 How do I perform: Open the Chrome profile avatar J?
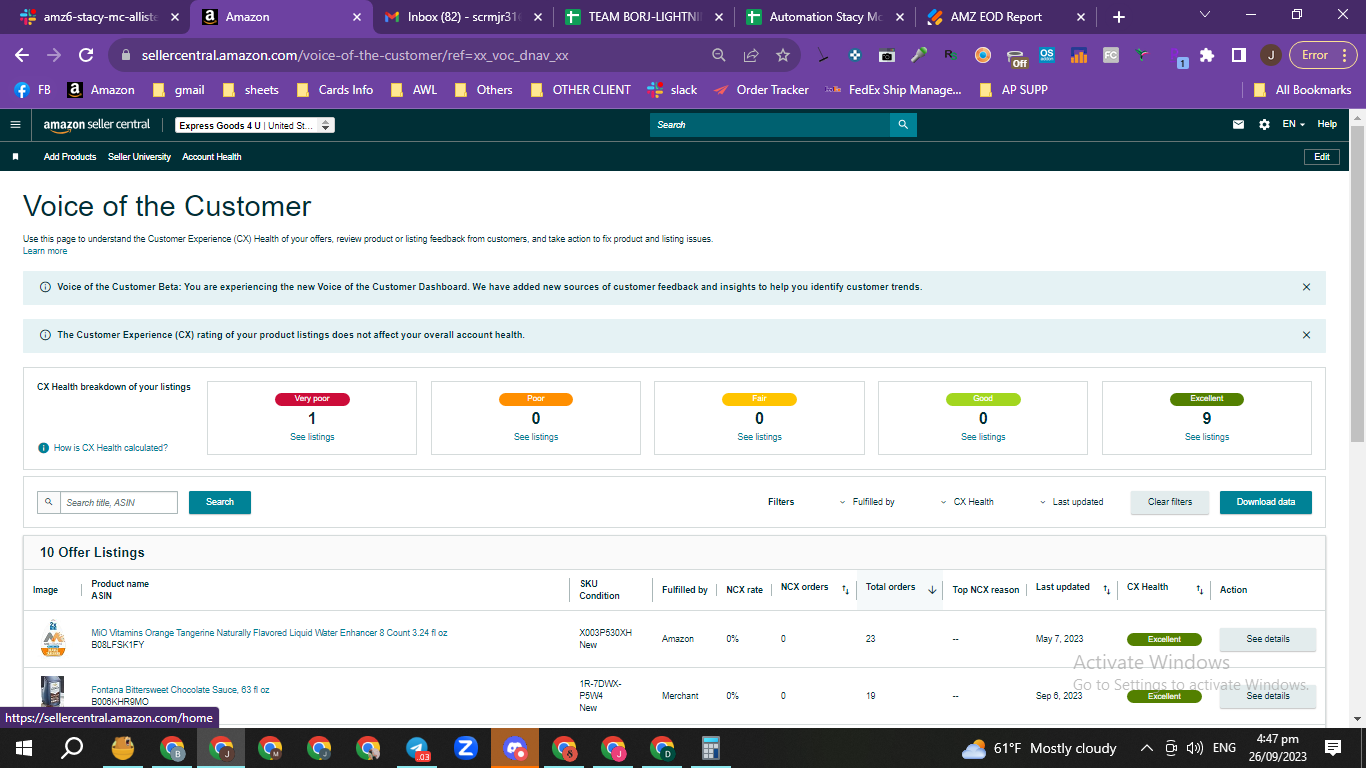1270,55
